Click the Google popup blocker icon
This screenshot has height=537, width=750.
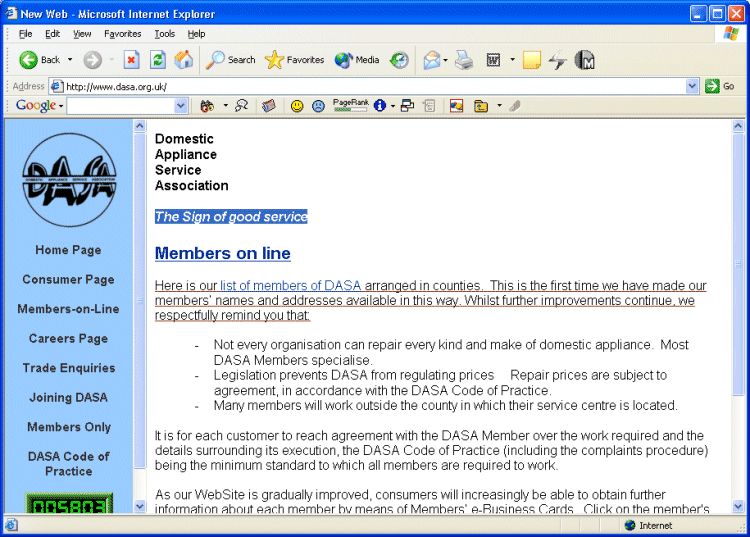click(x=407, y=106)
